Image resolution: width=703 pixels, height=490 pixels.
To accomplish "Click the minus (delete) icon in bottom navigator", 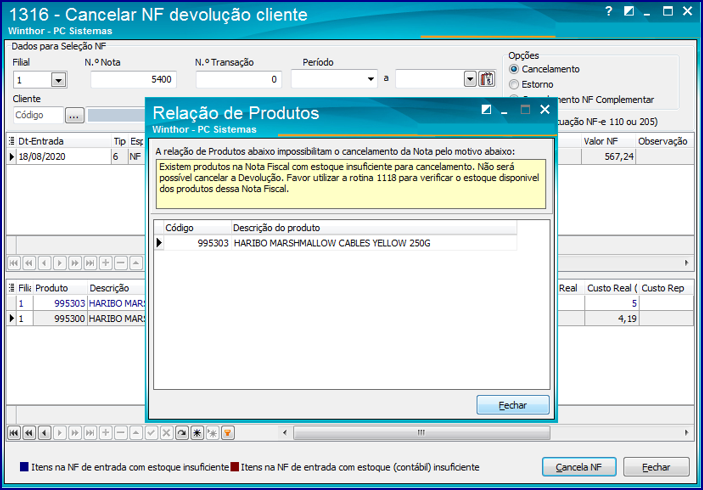I will (121, 433).
